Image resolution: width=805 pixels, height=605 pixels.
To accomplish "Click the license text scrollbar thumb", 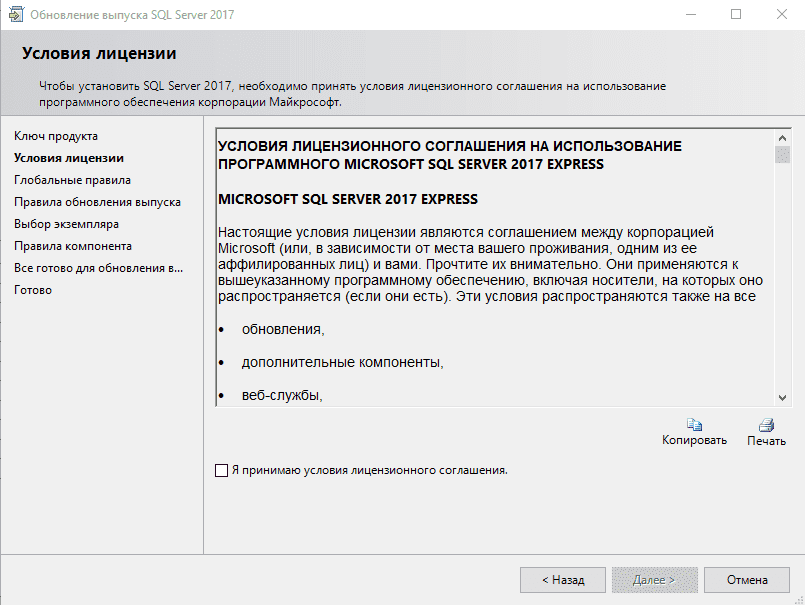I will [782, 155].
